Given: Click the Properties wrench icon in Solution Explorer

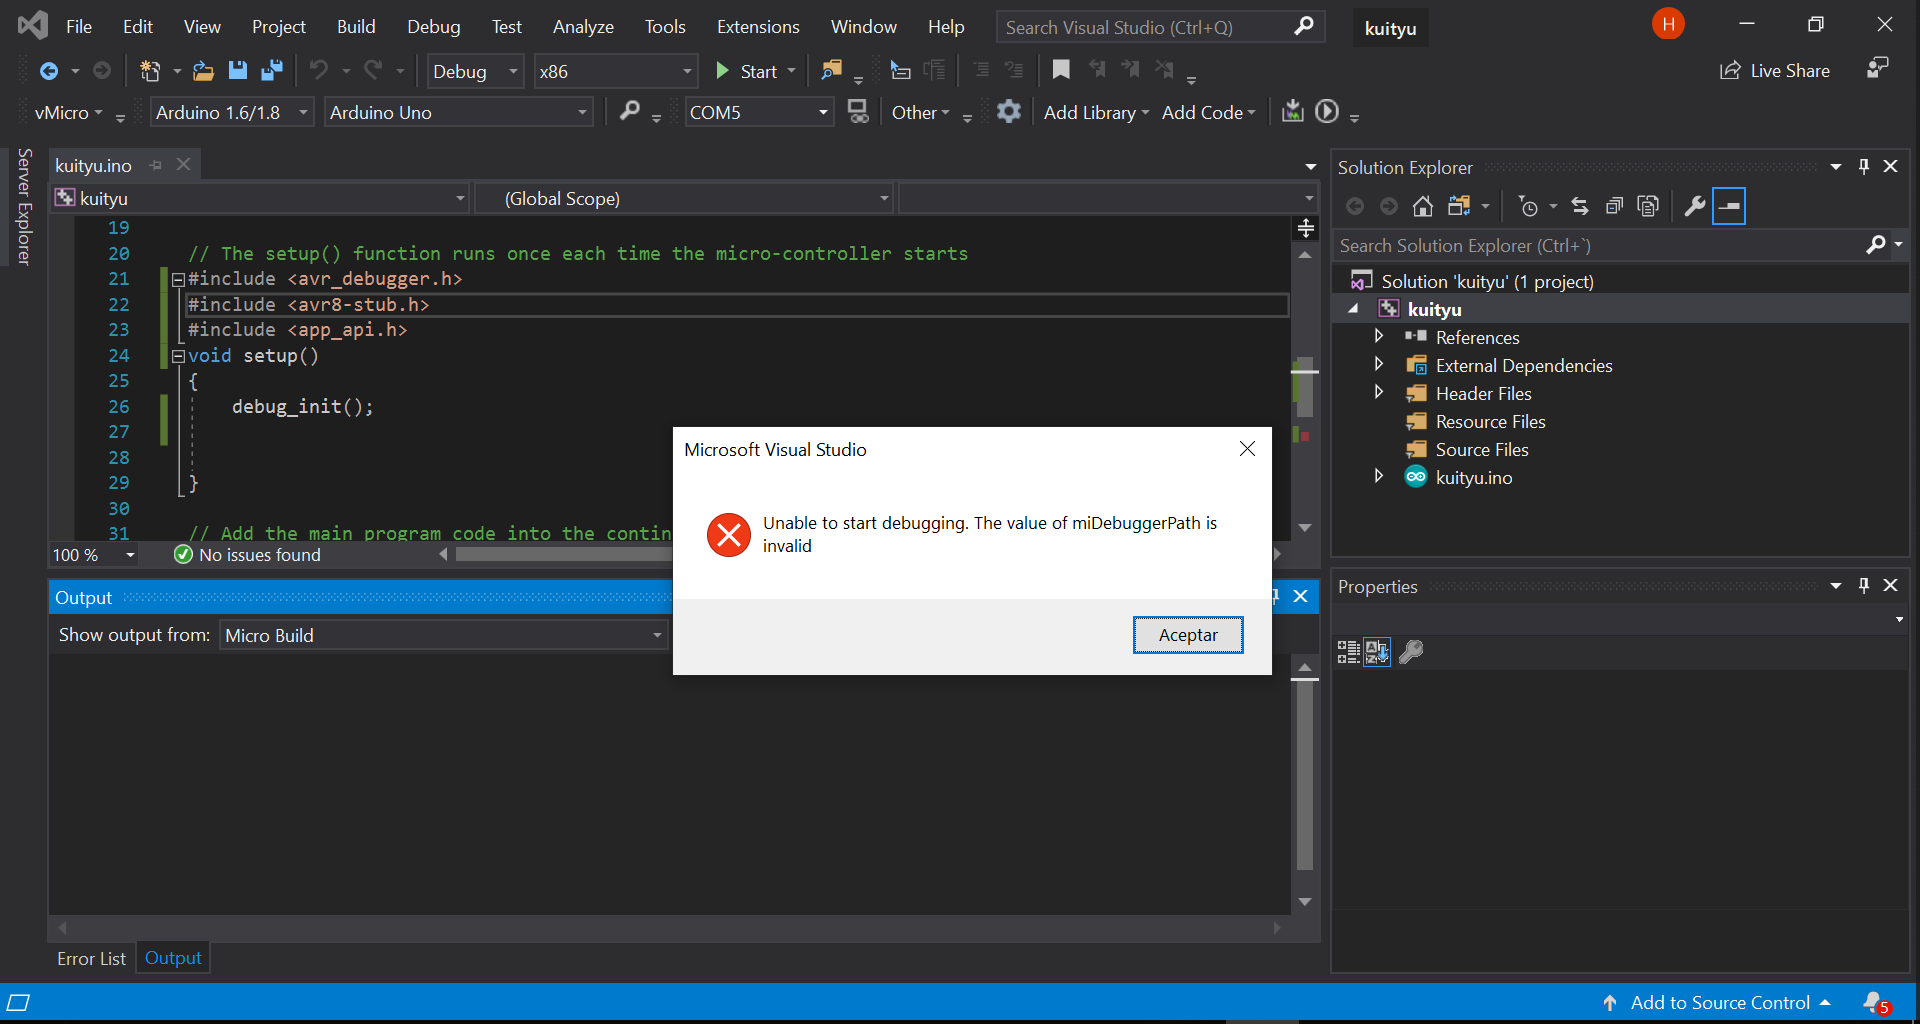Looking at the screenshot, I should click(1694, 206).
